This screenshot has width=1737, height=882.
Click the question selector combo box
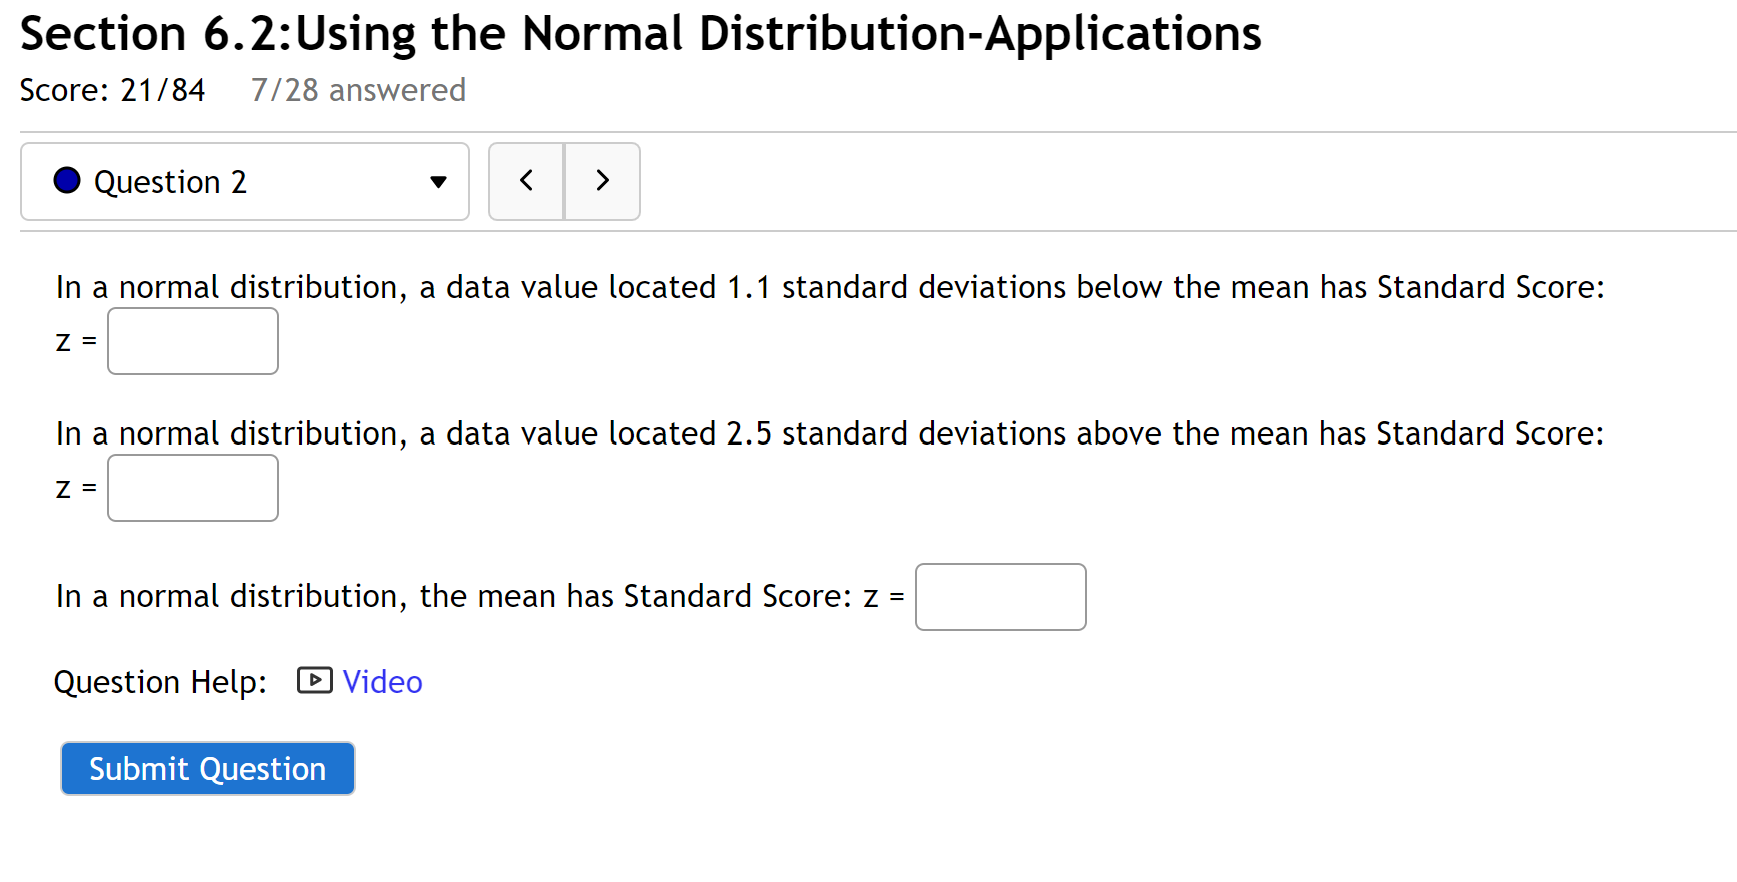coord(244,181)
